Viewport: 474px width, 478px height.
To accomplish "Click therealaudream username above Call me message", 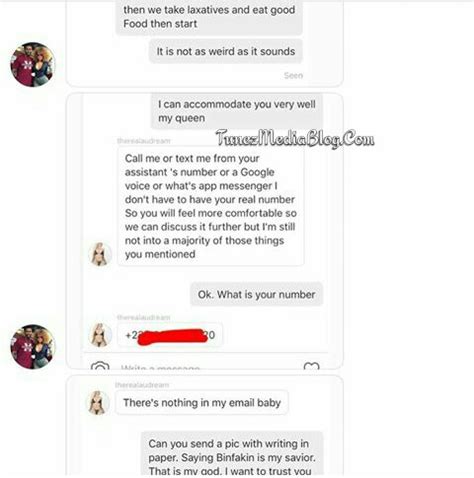I will tap(144, 141).
